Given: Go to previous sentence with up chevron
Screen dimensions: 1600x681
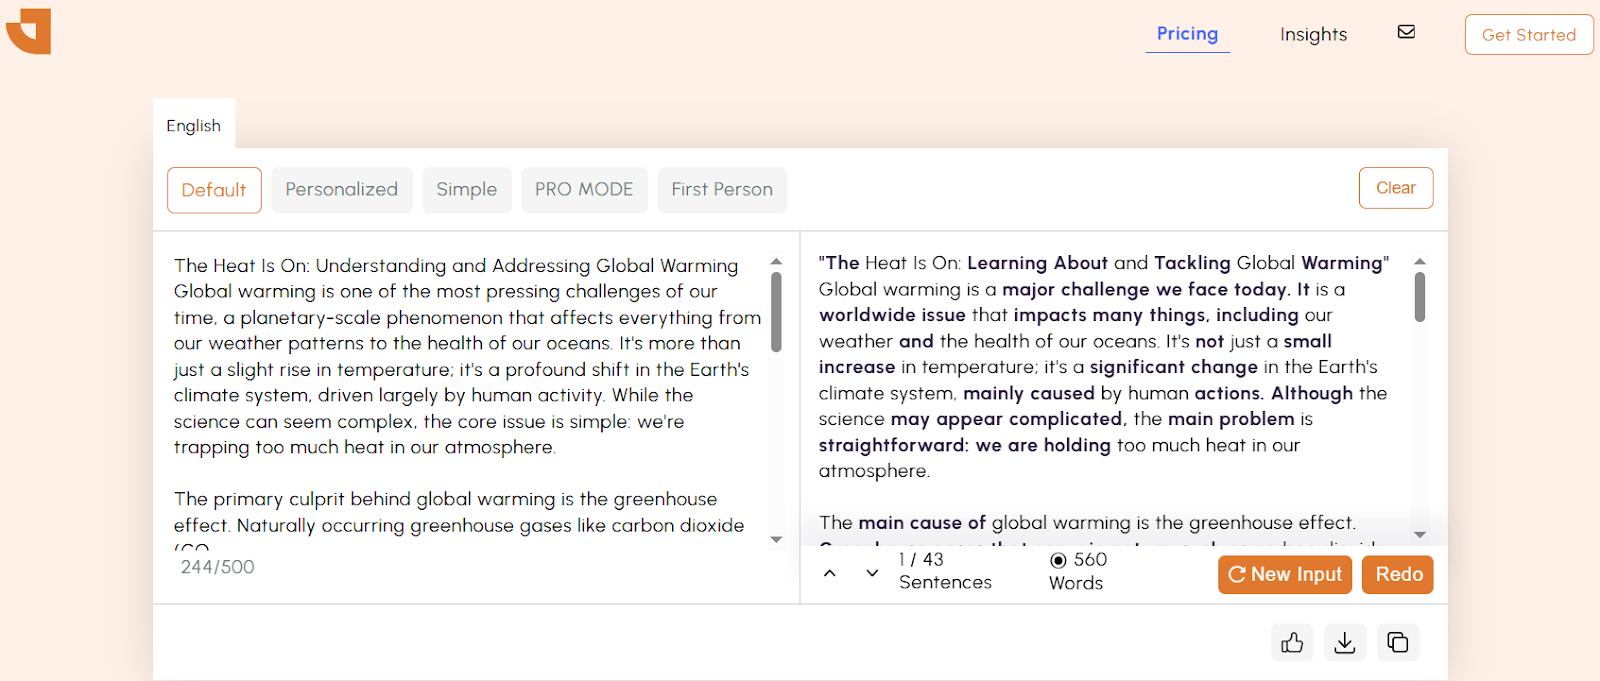Looking at the screenshot, I should 830,573.
